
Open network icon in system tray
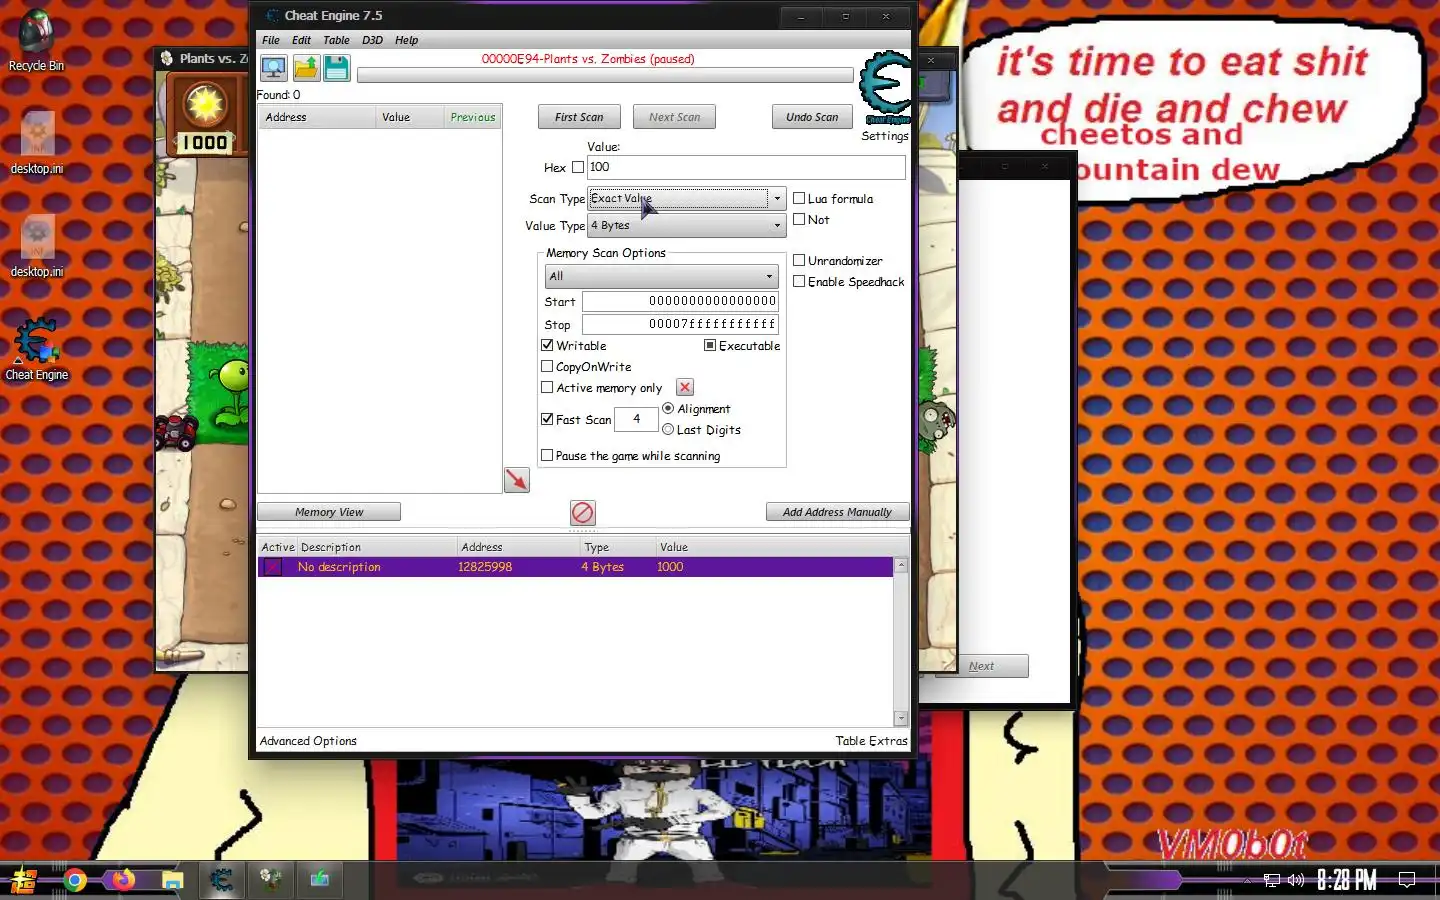[x=1272, y=880]
